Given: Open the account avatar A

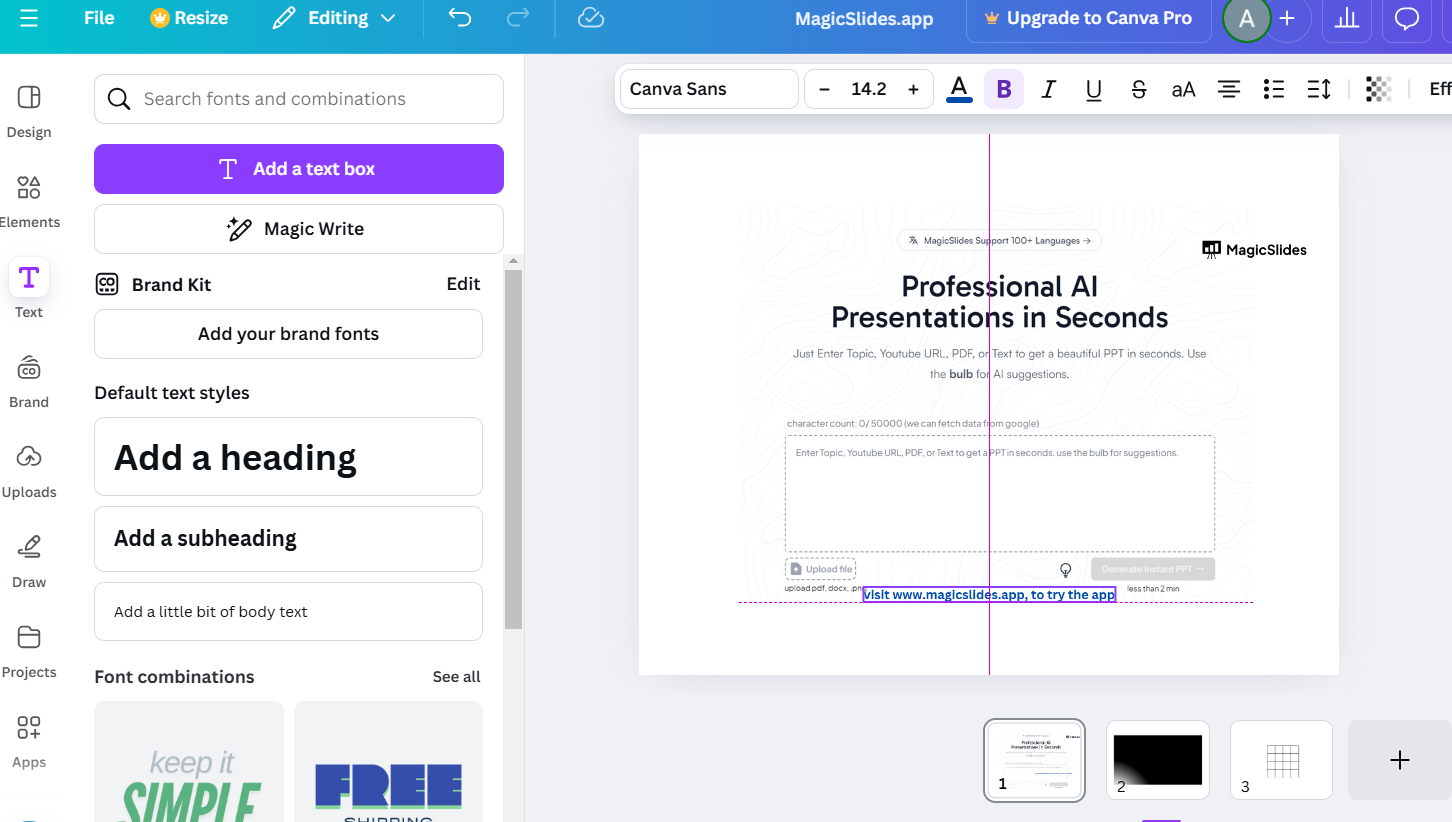Looking at the screenshot, I should (1246, 19).
